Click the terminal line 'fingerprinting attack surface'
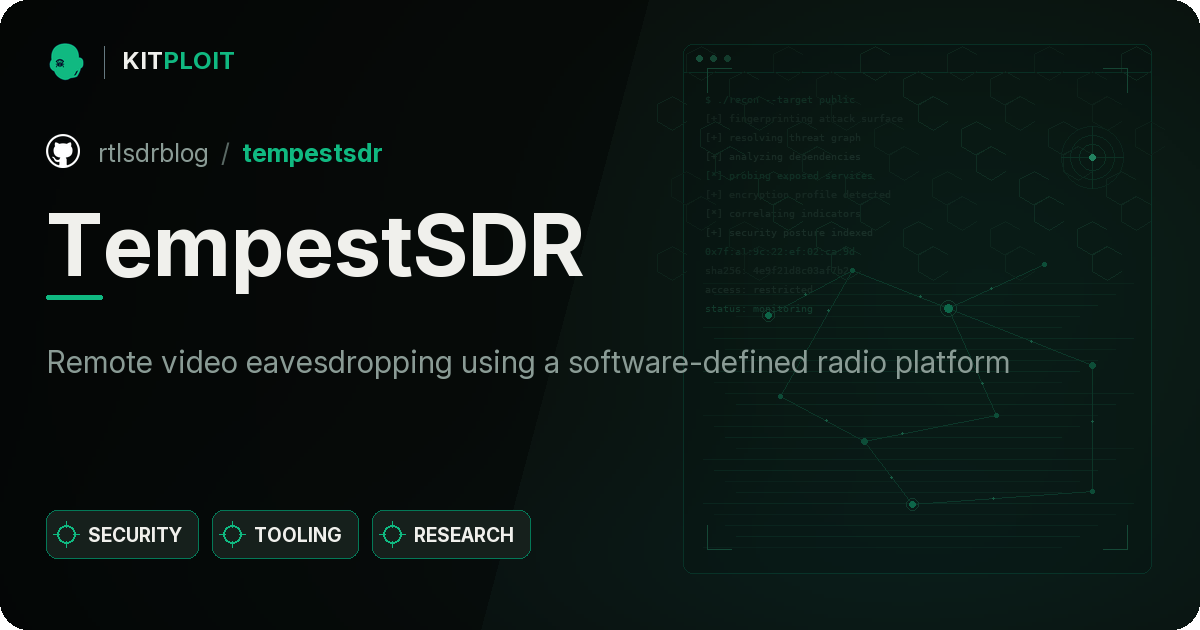Image resolution: width=1200 pixels, height=630 pixels. point(804,119)
